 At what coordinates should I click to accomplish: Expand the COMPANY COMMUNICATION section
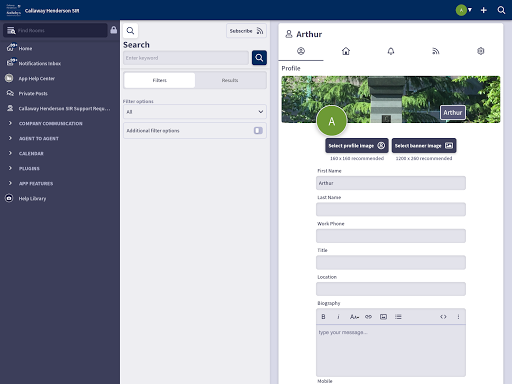[x=50, y=123]
